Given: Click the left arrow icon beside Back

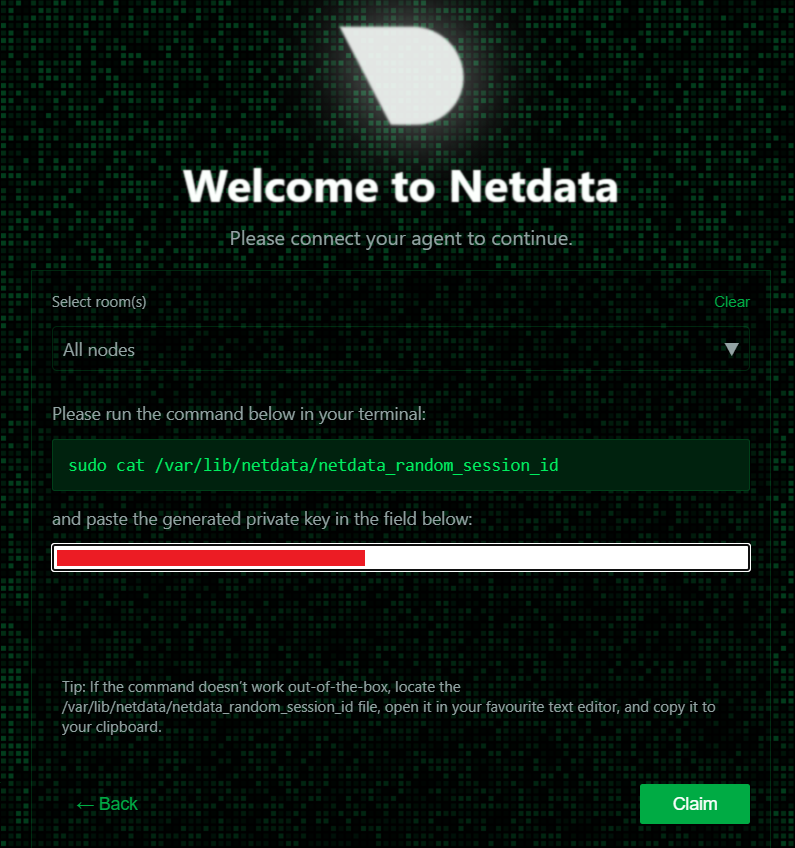Looking at the screenshot, I should point(87,804).
